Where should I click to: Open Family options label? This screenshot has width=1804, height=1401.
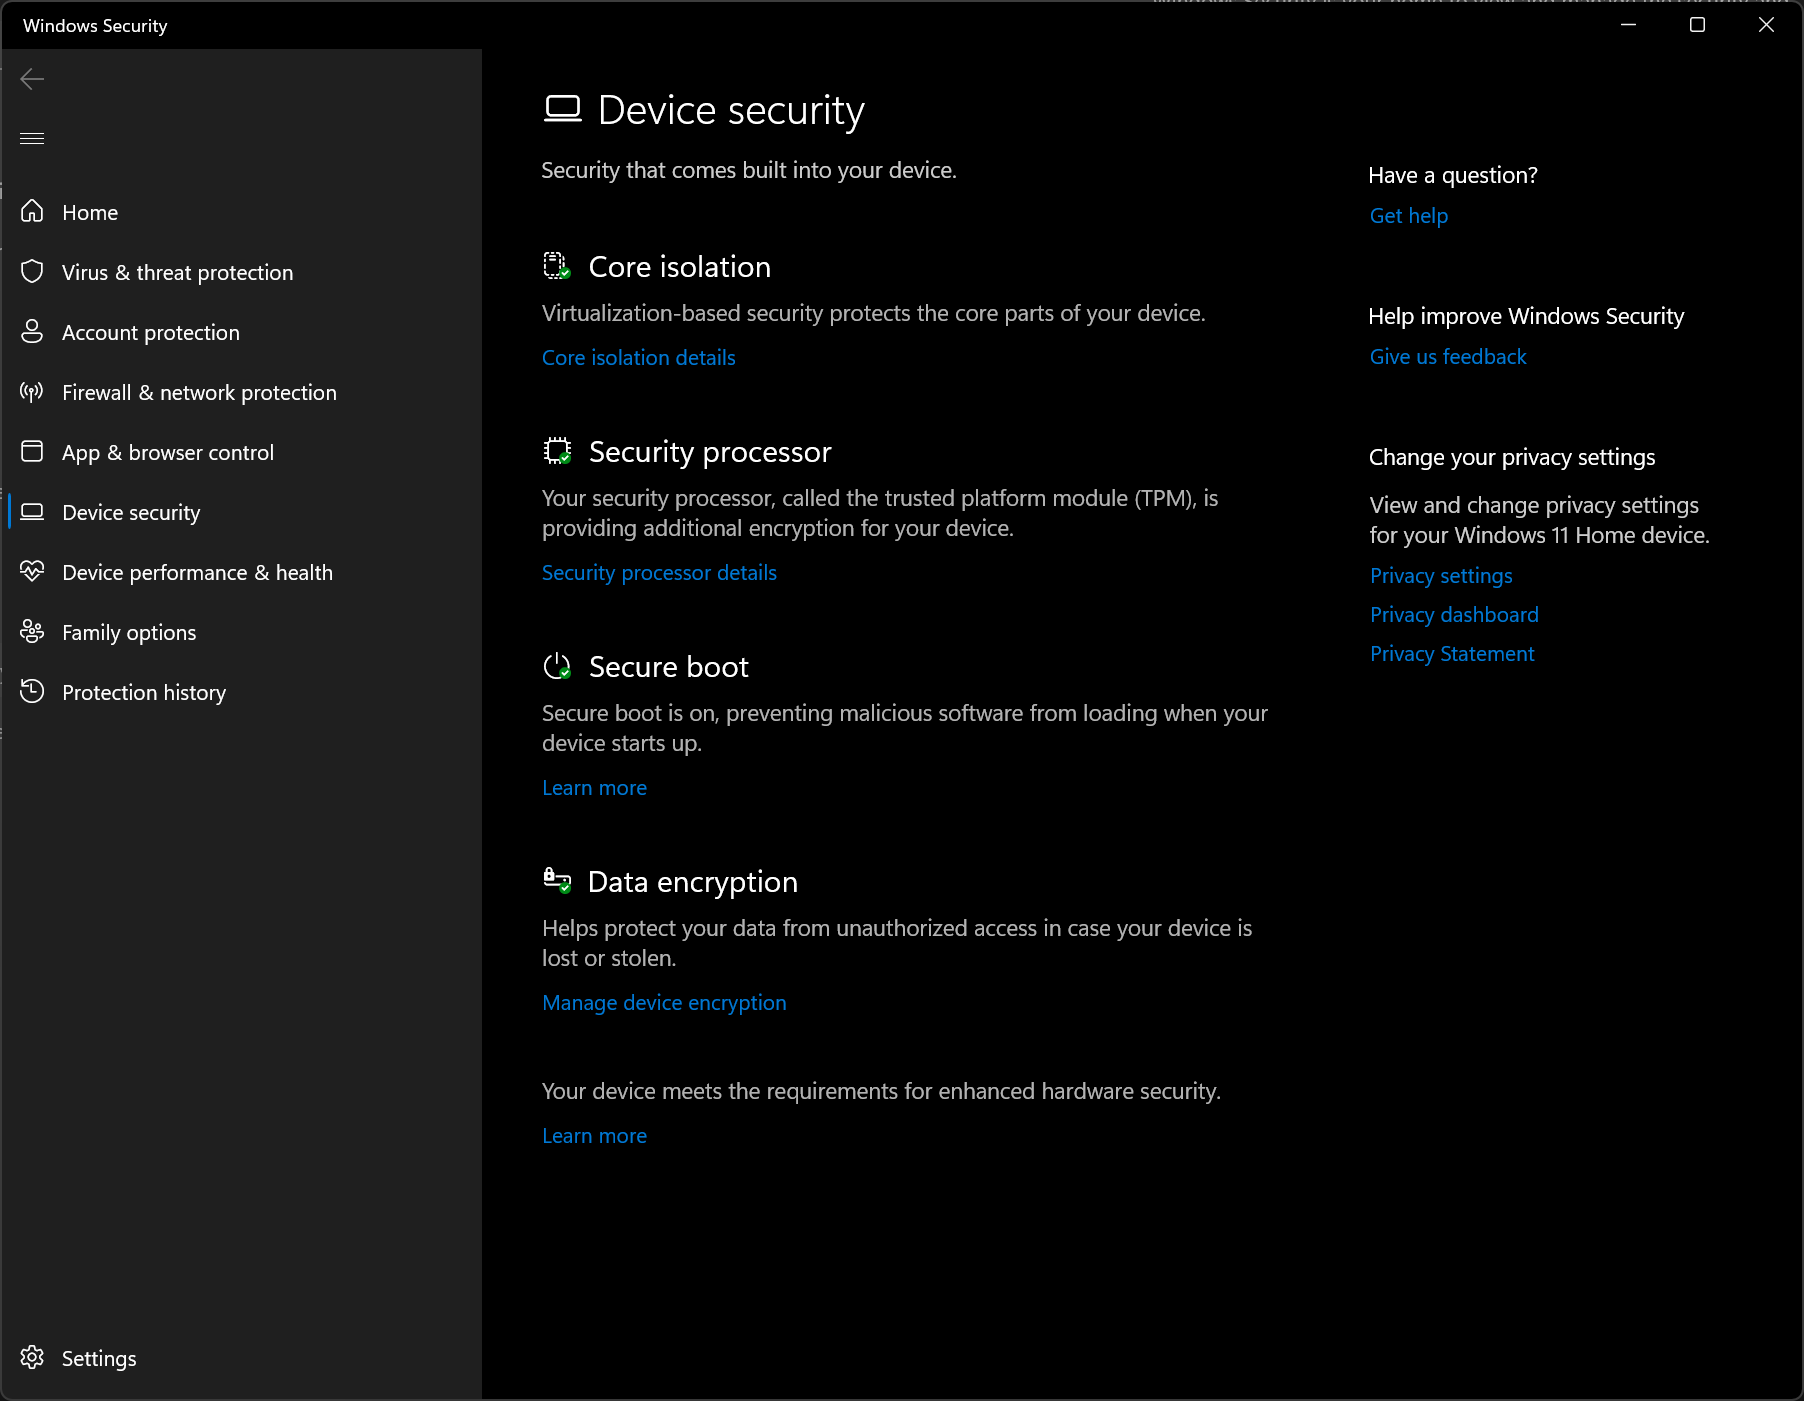point(129,632)
